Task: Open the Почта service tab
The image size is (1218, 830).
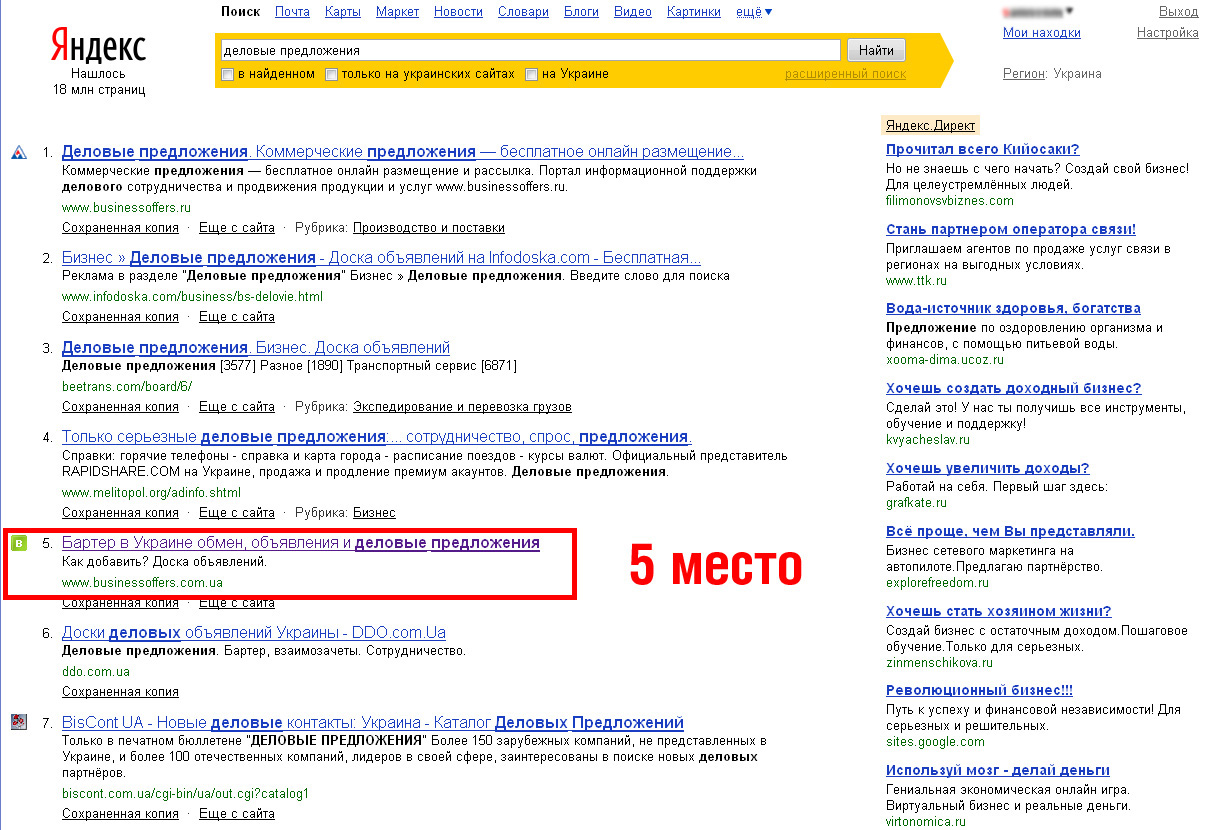Action: point(292,12)
